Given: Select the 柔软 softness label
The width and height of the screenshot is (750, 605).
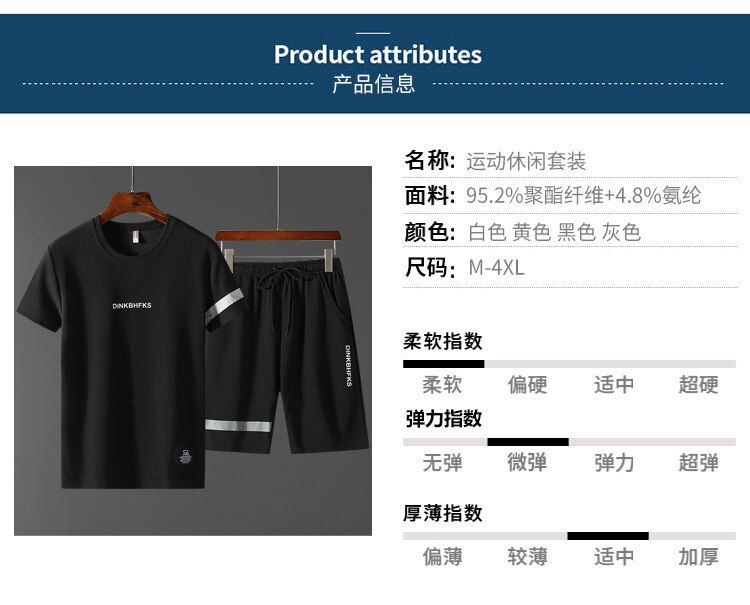Looking at the screenshot, I should (442, 385).
